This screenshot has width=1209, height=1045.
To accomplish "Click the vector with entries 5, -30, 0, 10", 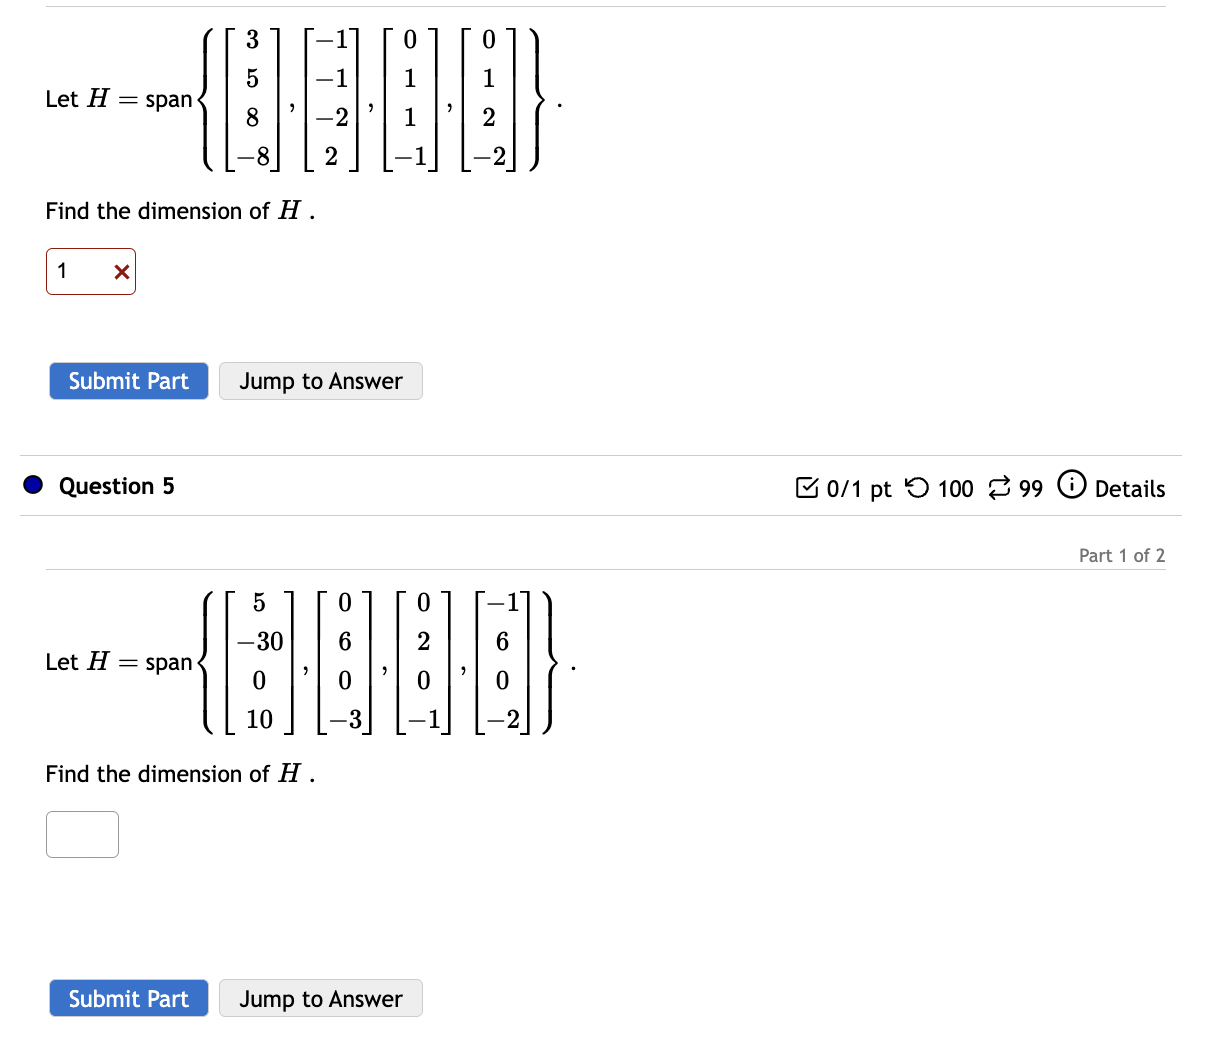I will coord(259,662).
